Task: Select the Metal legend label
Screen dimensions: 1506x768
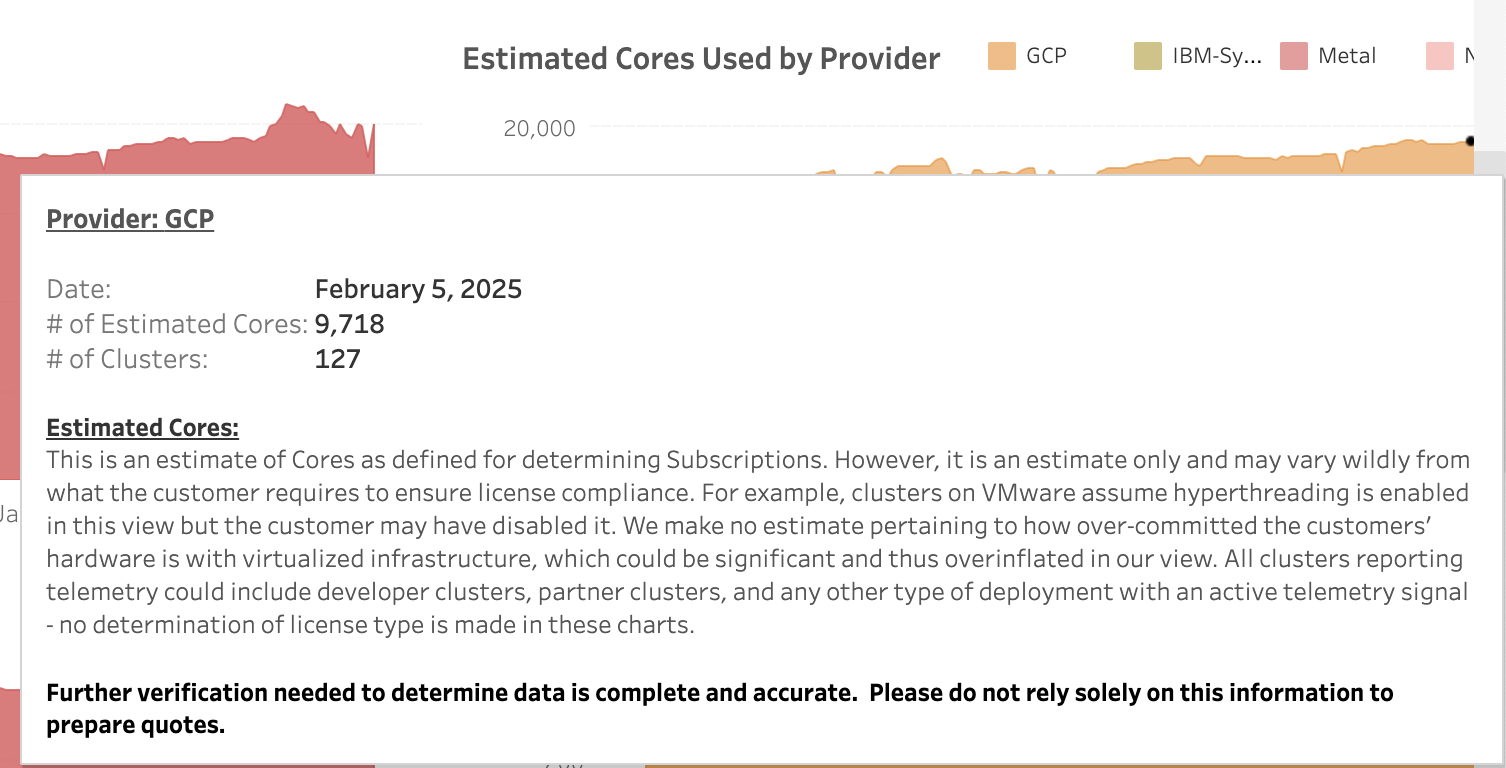Action: 1347,56
